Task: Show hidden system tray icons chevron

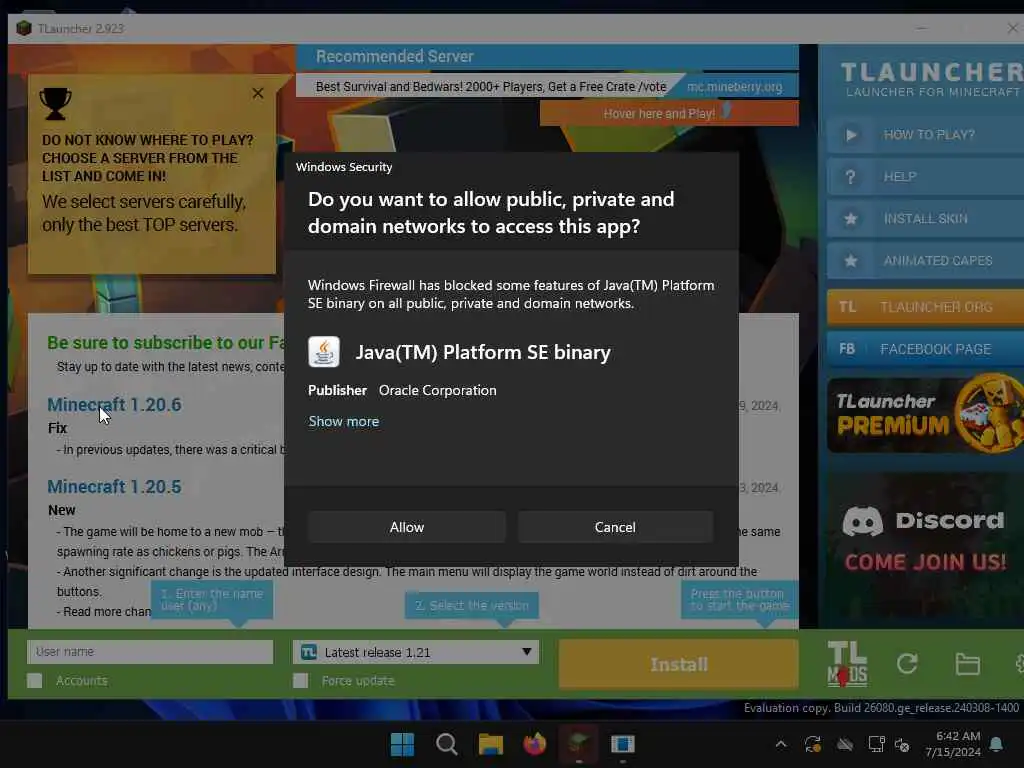Action: (781, 744)
